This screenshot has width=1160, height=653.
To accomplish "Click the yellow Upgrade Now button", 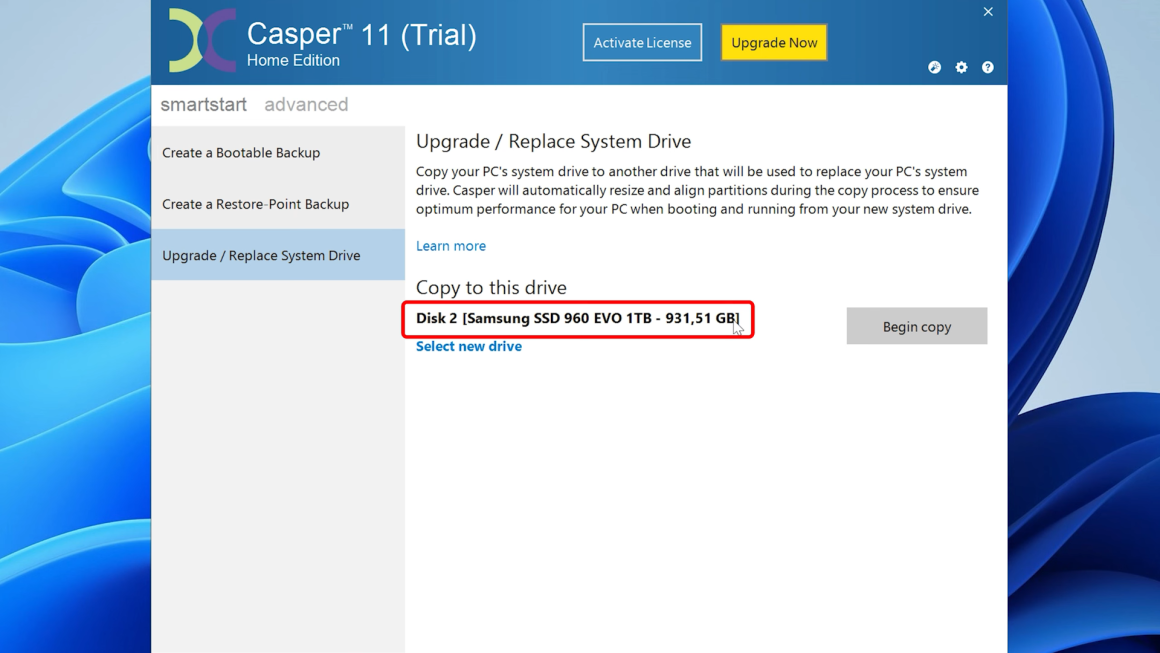I will click(x=774, y=42).
